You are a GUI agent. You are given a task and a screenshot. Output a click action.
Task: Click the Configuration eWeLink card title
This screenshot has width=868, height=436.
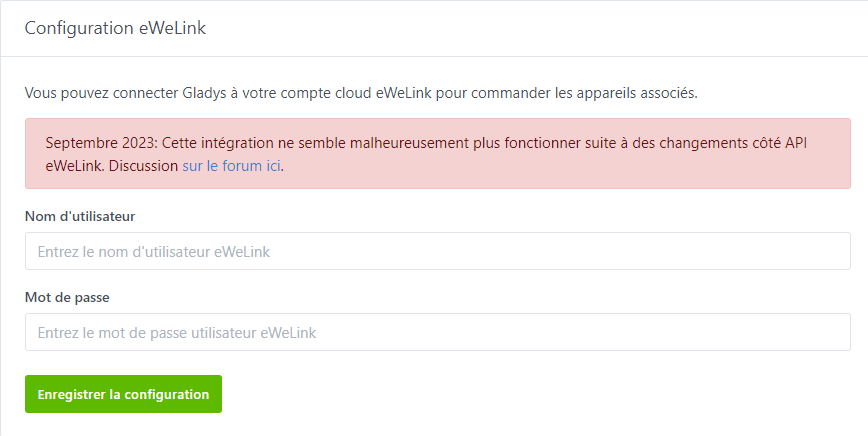pyautogui.click(x=115, y=28)
